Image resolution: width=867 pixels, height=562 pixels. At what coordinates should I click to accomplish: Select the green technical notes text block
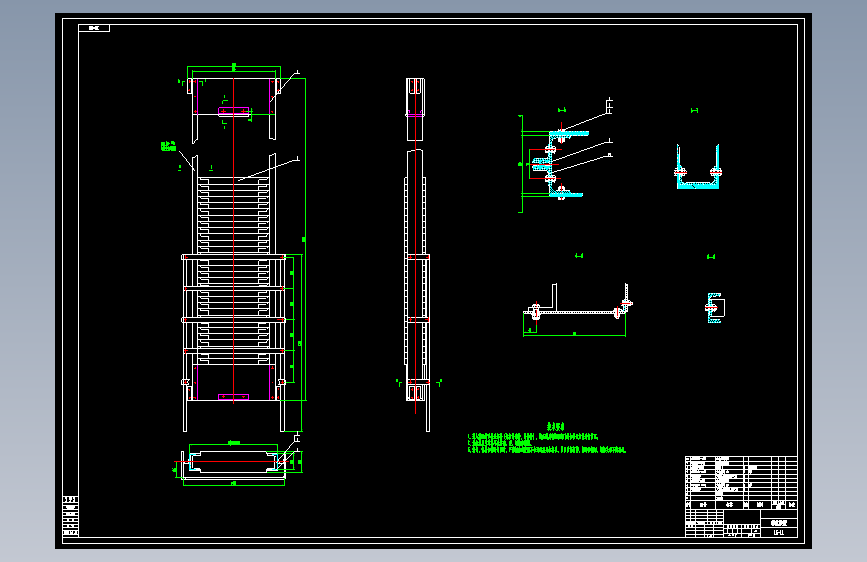(546, 444)
